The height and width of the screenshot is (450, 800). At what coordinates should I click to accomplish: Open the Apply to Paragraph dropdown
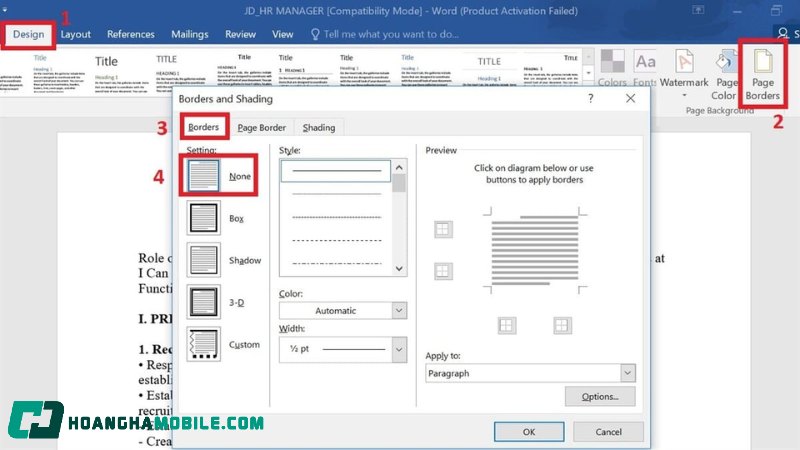pyautogui.click(x=530, y=373)
